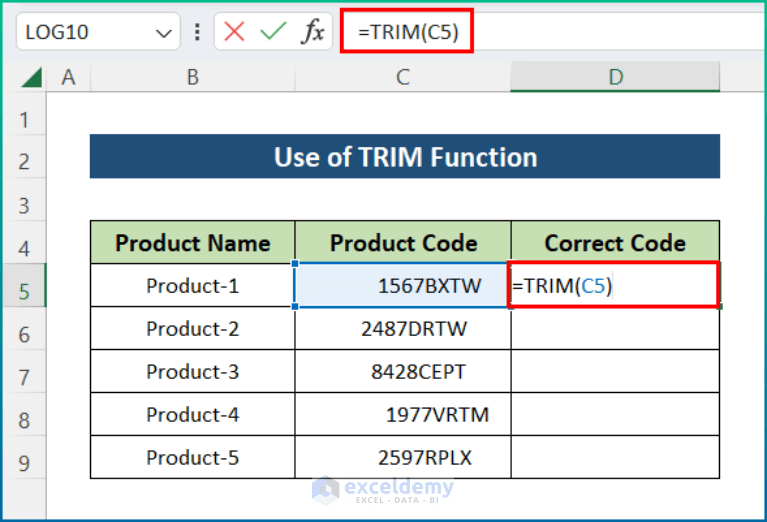This screenshot has width=767, height=522.
Task: Select the Product-1 cell
Action: coord(193,286)
